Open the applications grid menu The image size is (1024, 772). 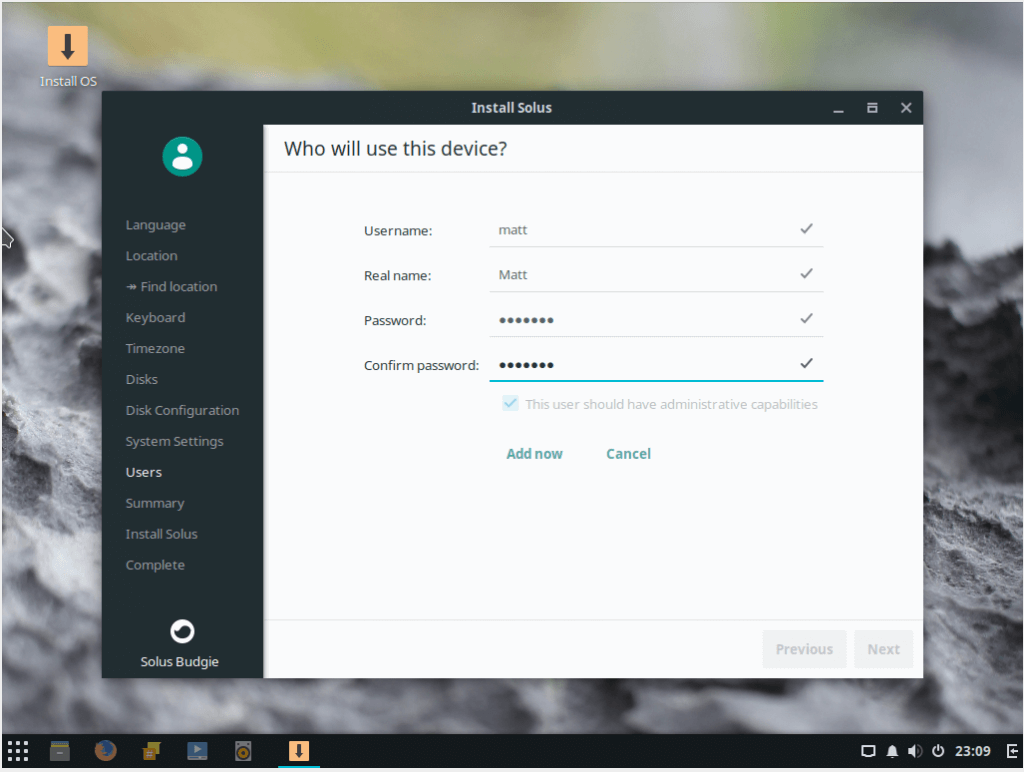(x=17, y=750)
